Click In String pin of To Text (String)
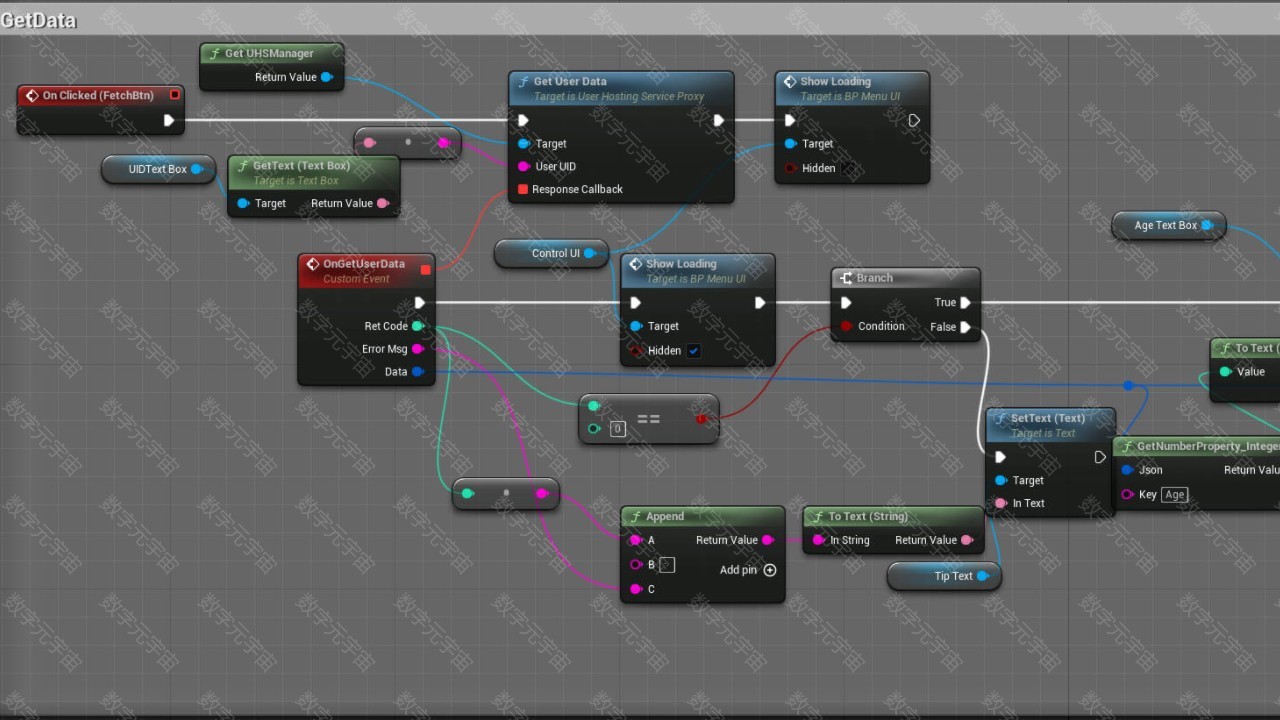1280x720 pixels. (x=818, y=540)
